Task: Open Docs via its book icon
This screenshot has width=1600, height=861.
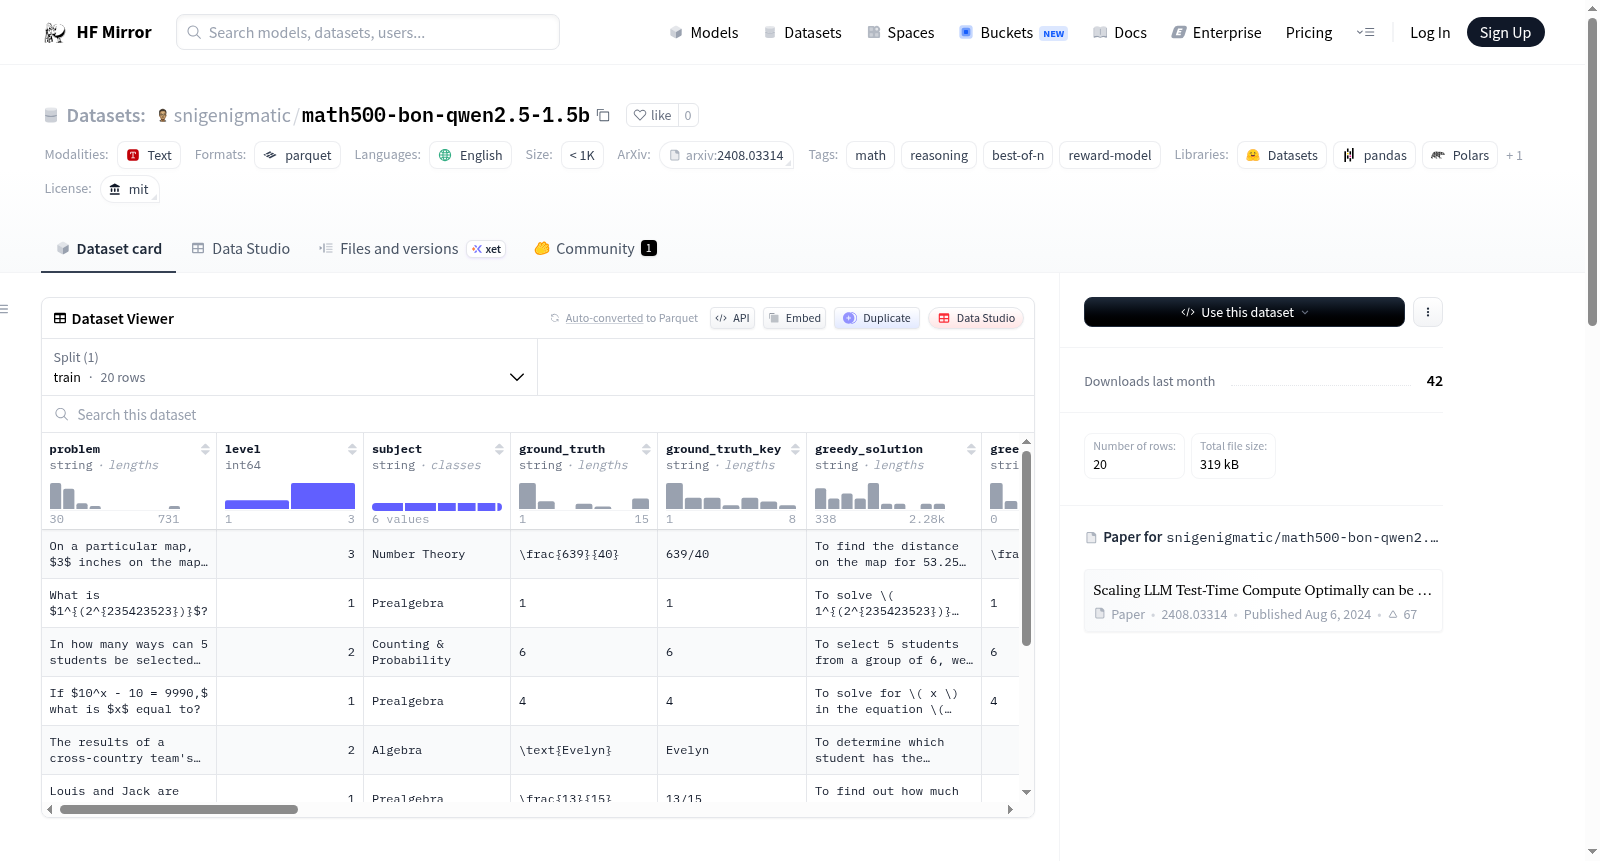Action: click(1100, 33)
